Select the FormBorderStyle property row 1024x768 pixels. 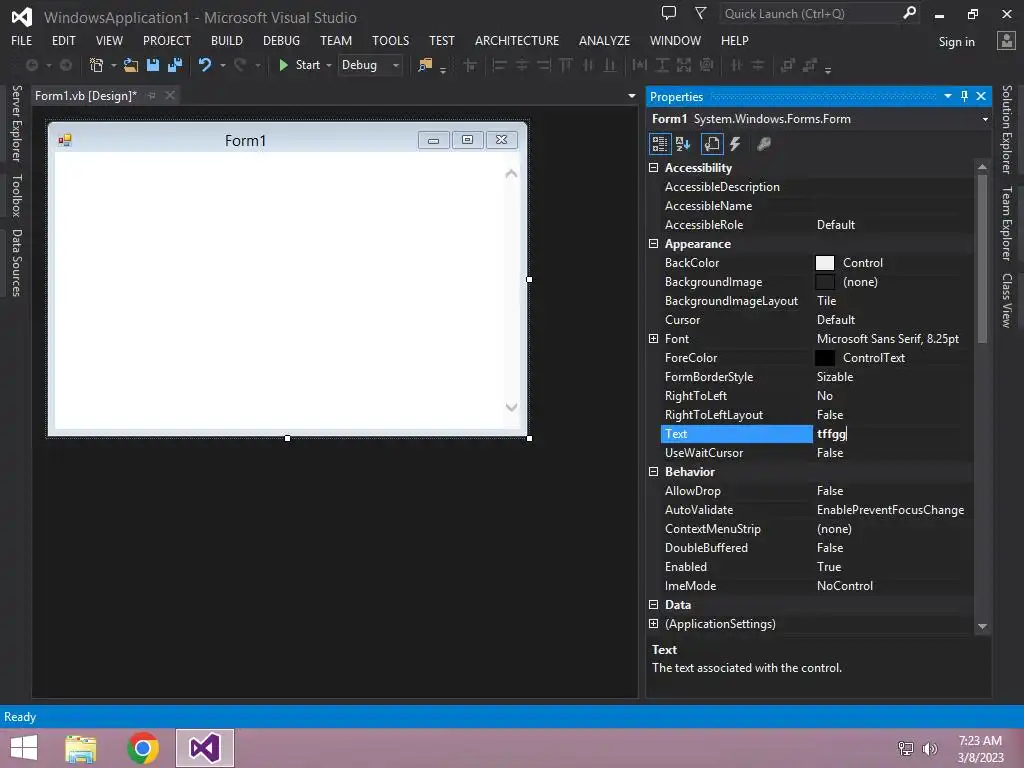point(816,377)
